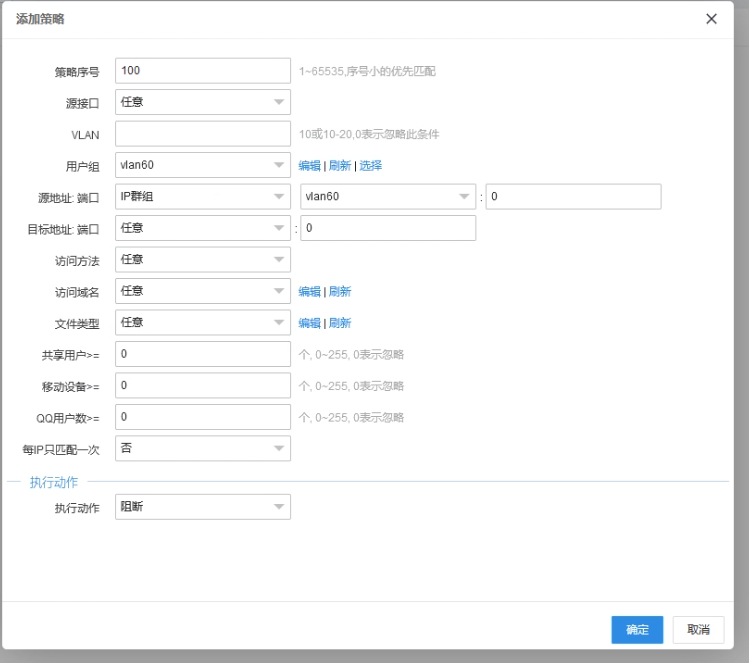Screen dimensions: 749x663
Task: Click the QQ用户数>= input field
Action: (x=203, y=417)
